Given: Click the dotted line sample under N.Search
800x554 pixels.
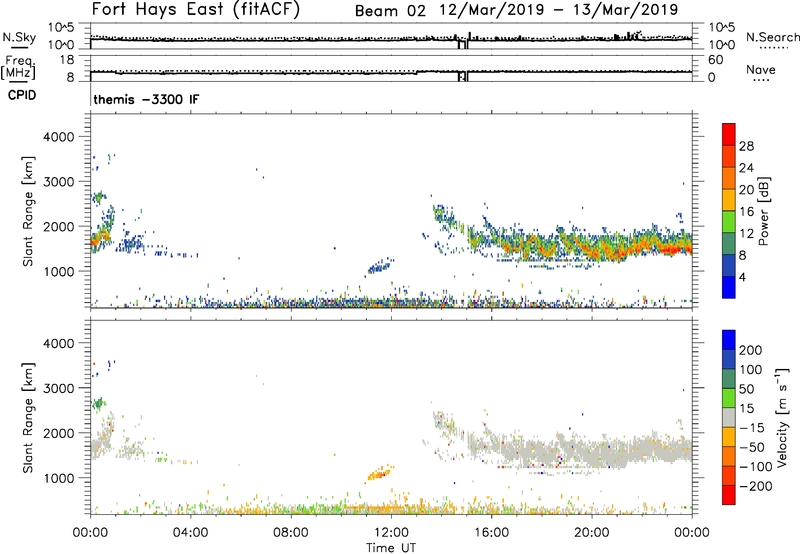Looking at the screenshot, I should click(x=773, y=47).
